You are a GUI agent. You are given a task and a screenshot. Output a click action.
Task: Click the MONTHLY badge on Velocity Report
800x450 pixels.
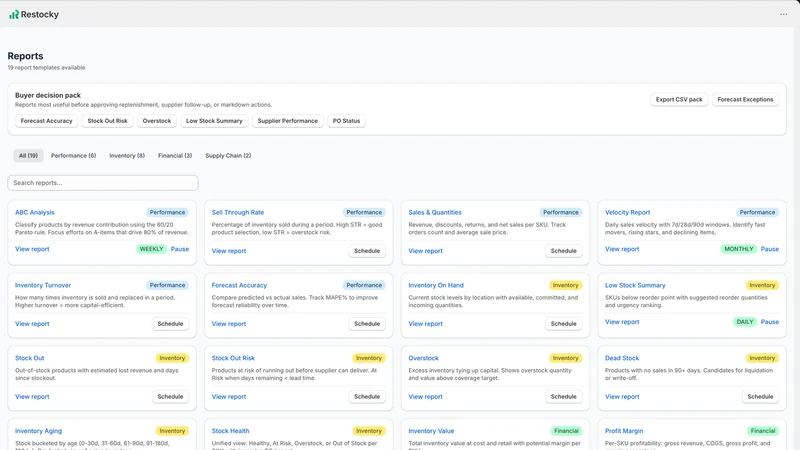click(x=738, y=249)
